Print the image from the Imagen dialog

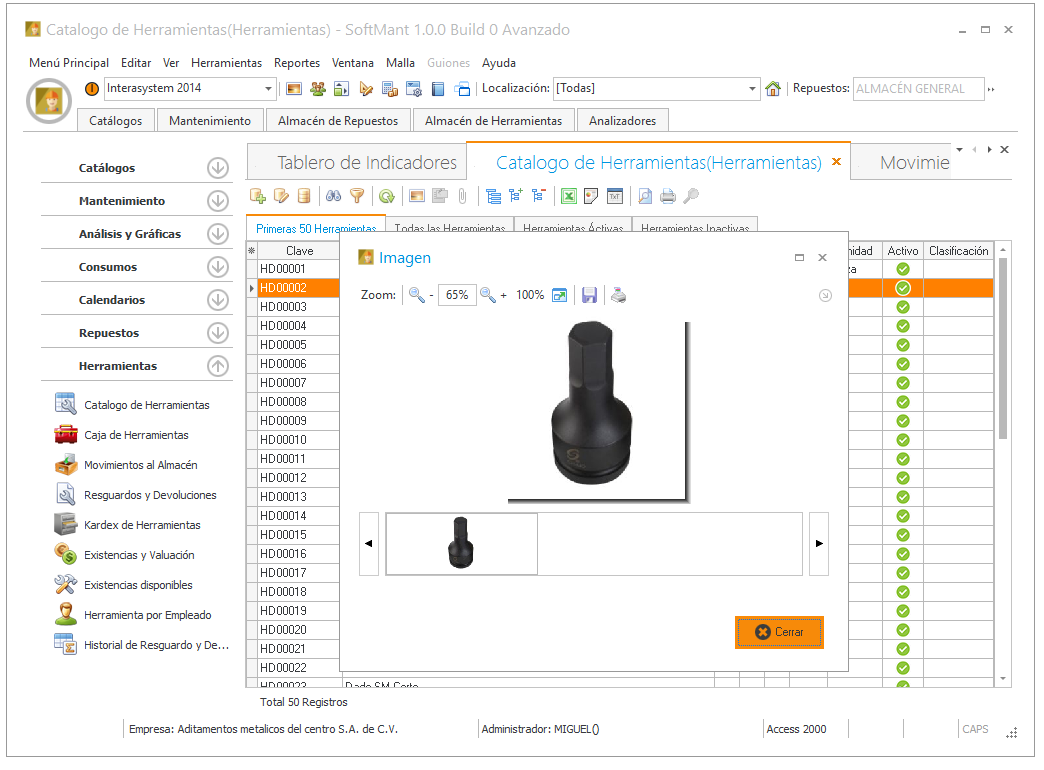click(620, 295)
